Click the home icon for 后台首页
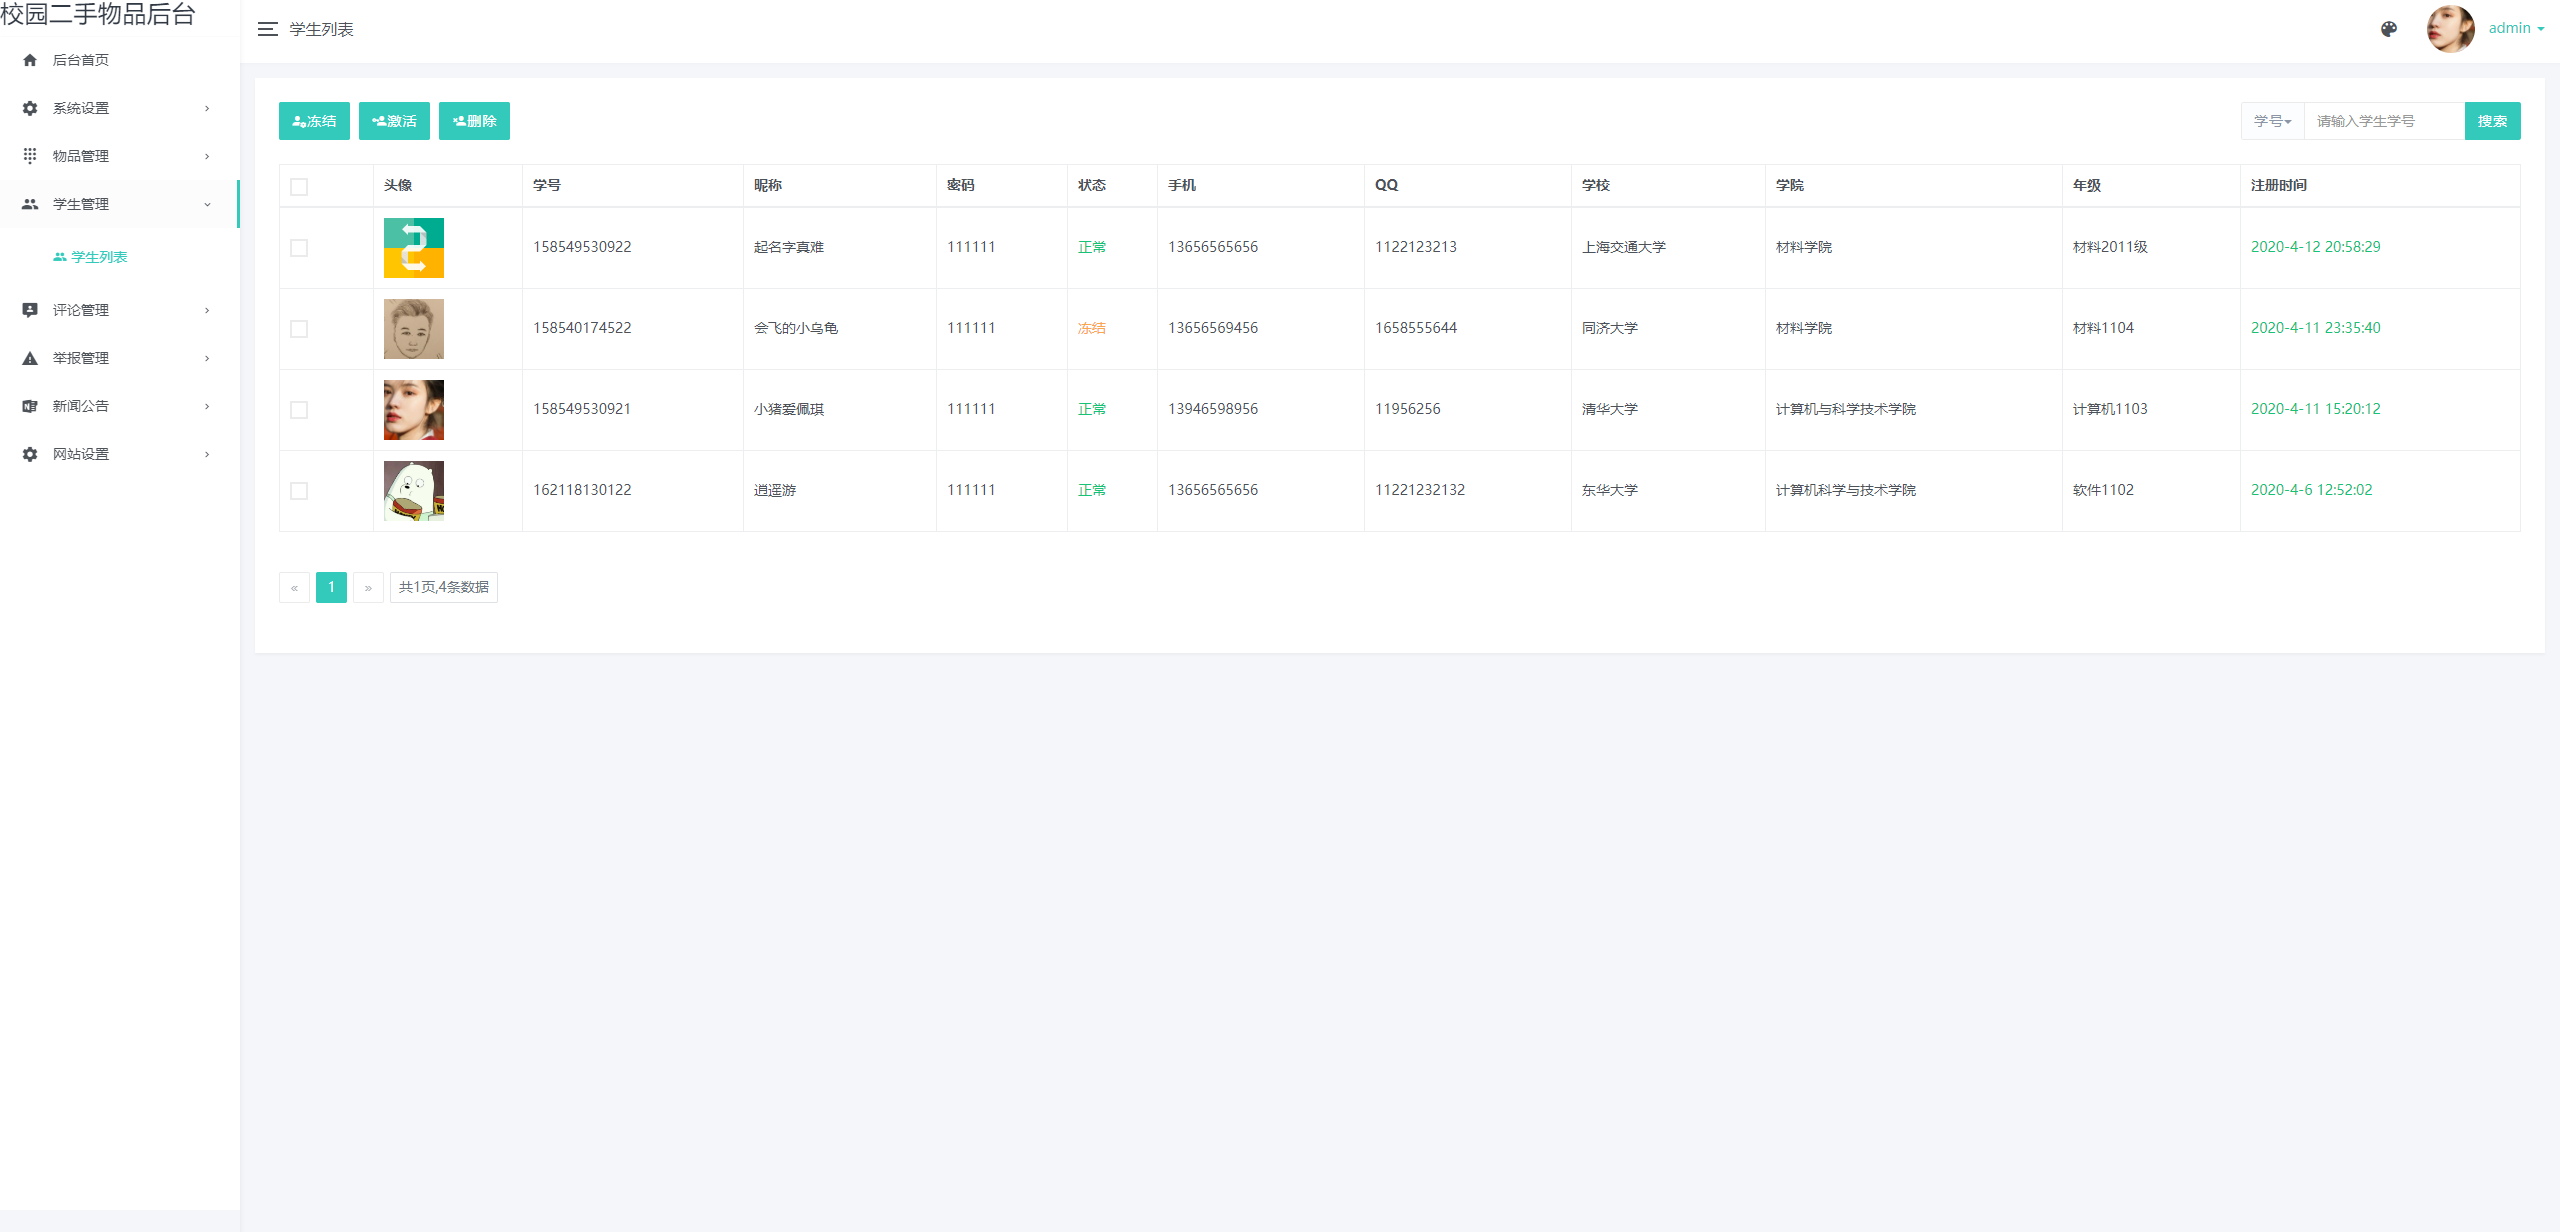The image size is (2560, 1232). click(30, 60)
